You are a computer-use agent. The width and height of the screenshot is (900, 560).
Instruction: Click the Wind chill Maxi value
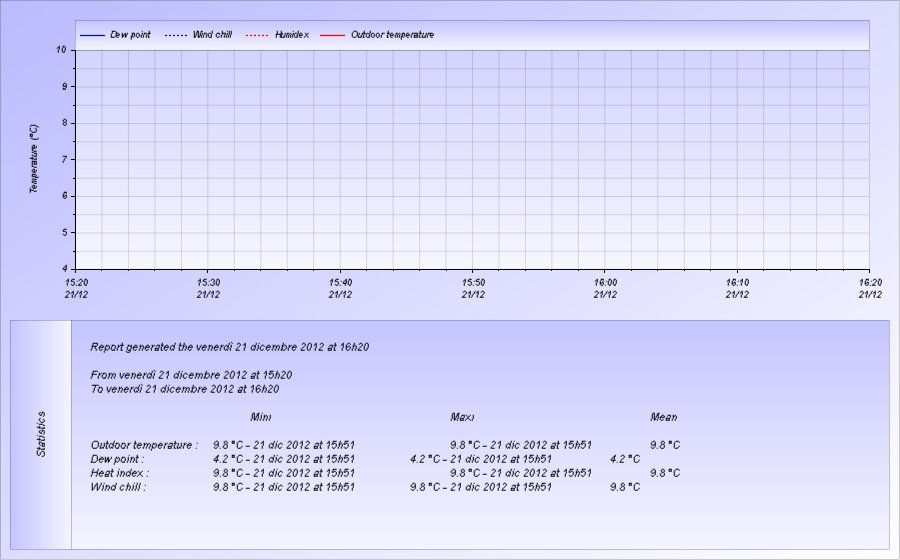click(481, 487)
